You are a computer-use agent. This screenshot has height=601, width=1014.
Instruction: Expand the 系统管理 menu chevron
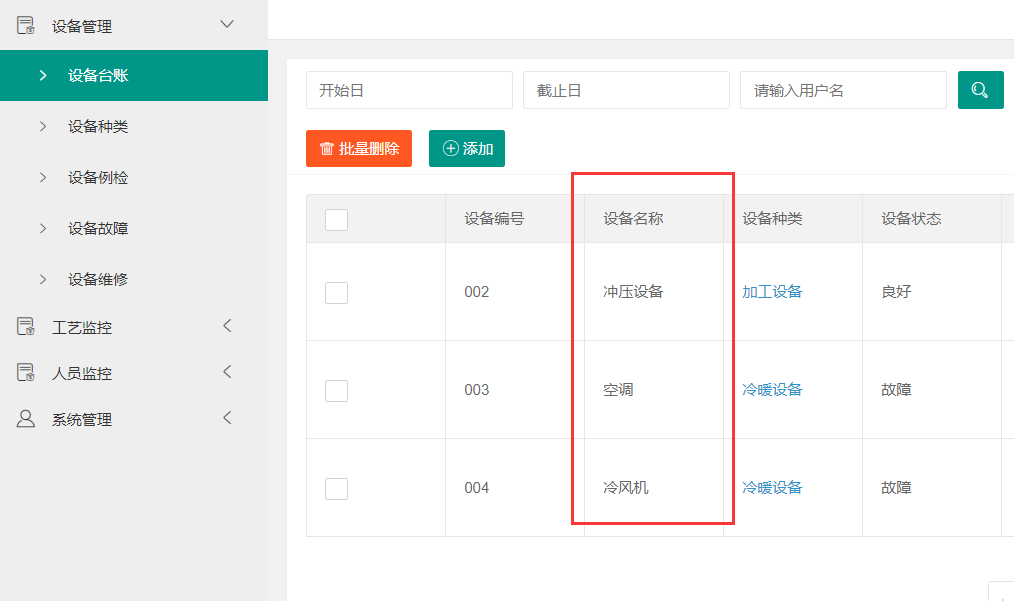pyautogui.click(x=227, y=417)
